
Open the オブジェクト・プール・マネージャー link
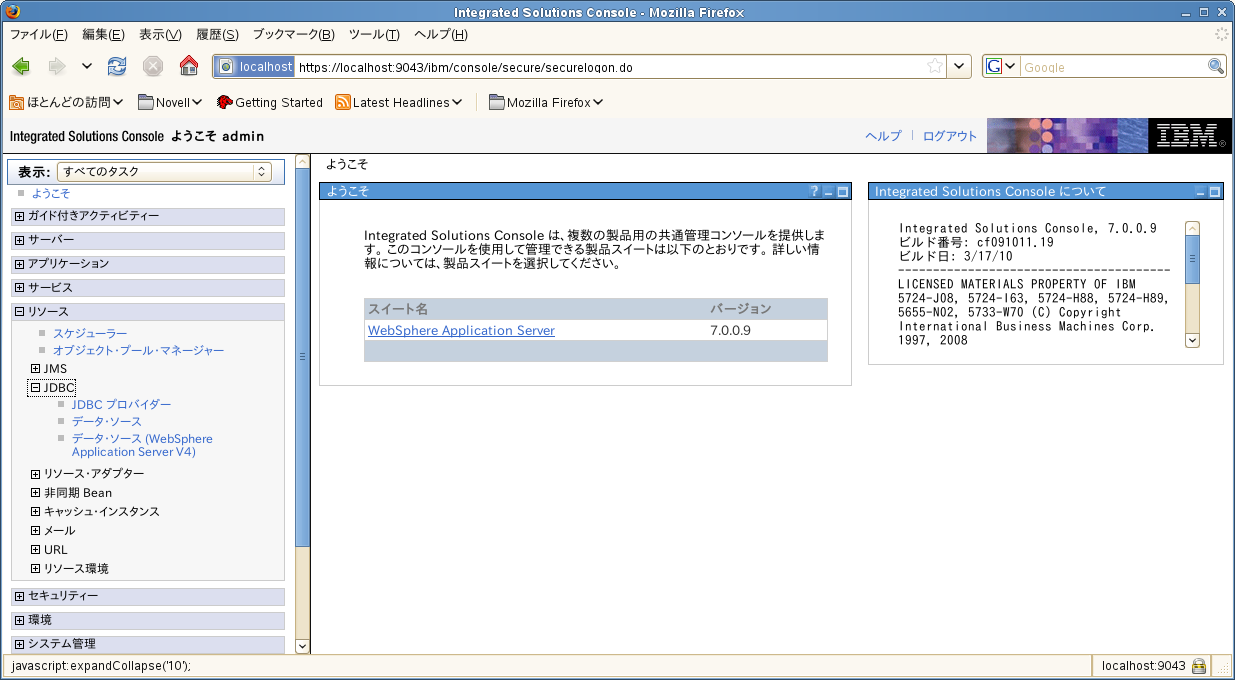tap(138, 350)
